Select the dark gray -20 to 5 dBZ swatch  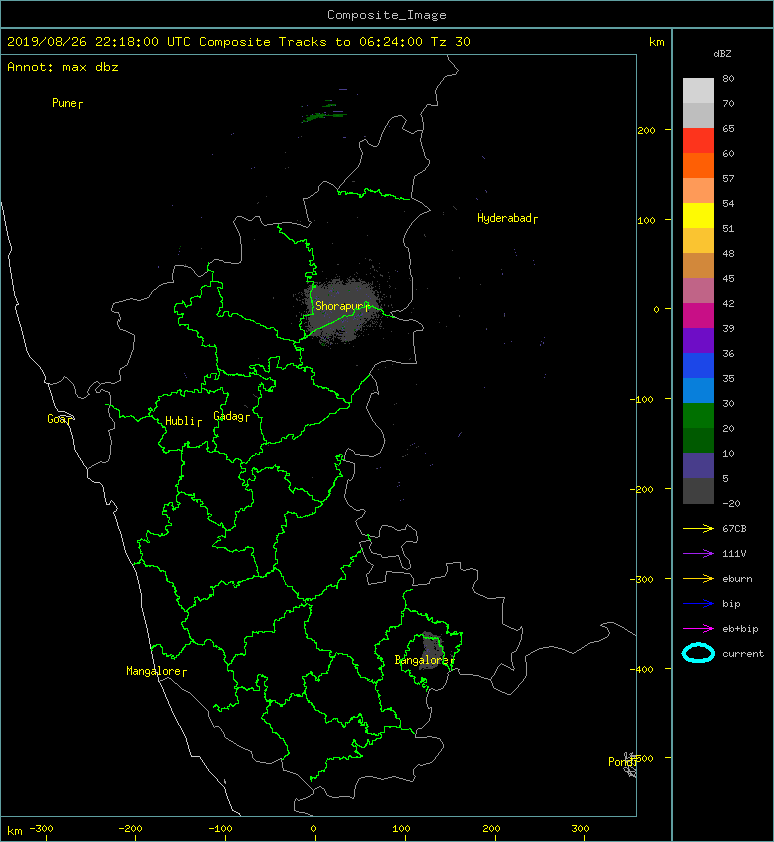698,491
